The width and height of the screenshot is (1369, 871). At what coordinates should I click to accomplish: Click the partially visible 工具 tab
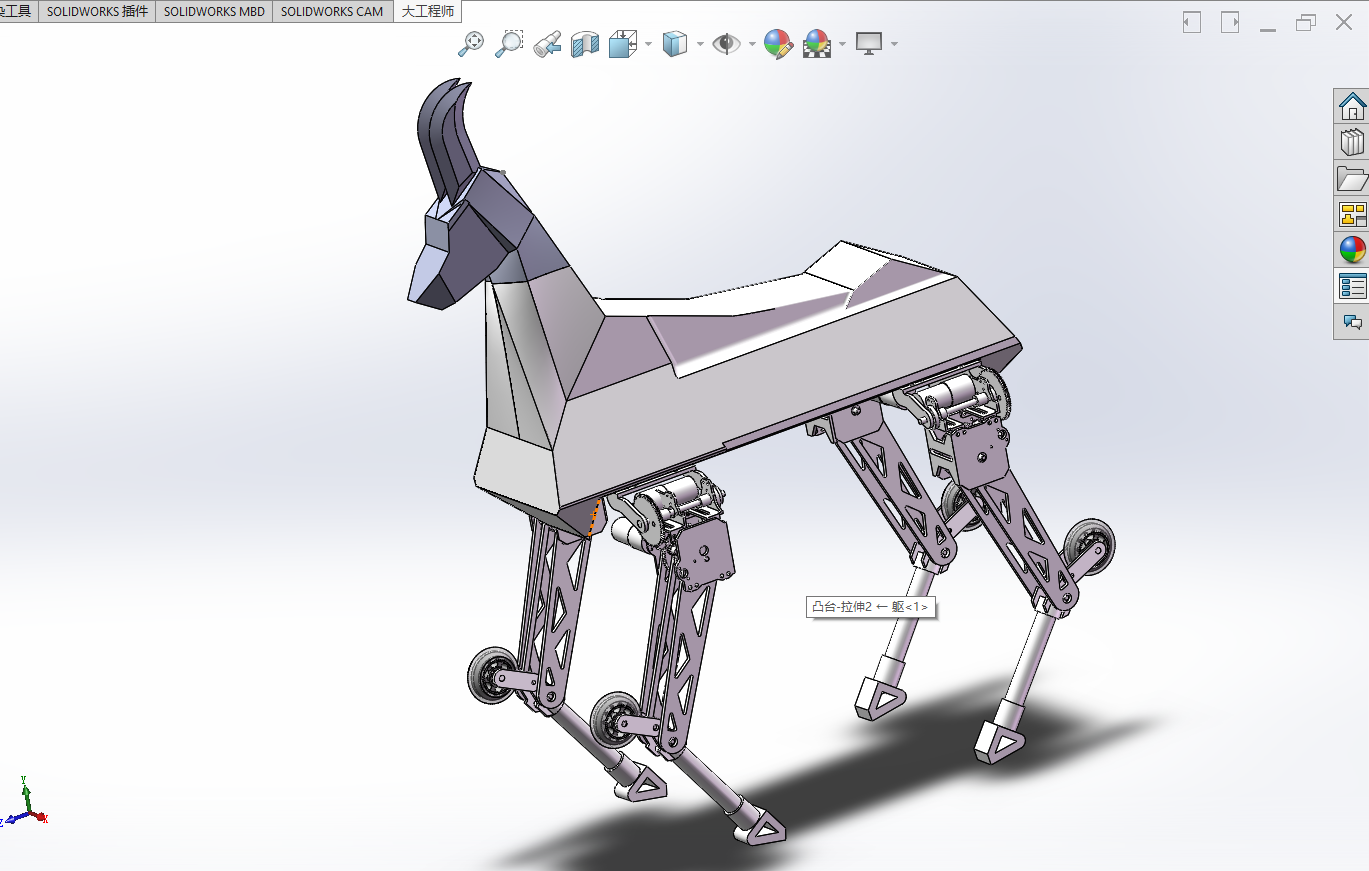click(18, 12)
